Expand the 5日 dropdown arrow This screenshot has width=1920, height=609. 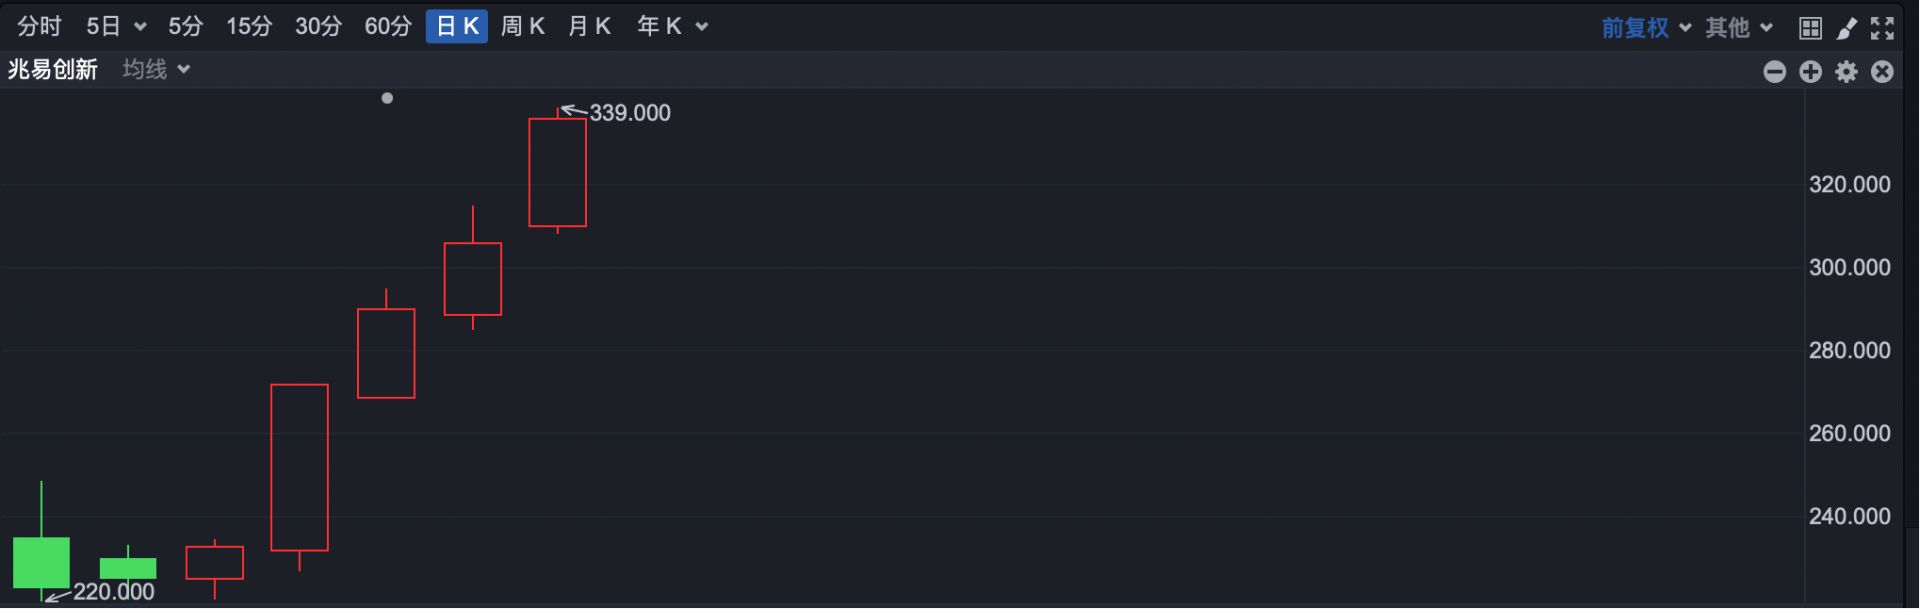(140, 27)
